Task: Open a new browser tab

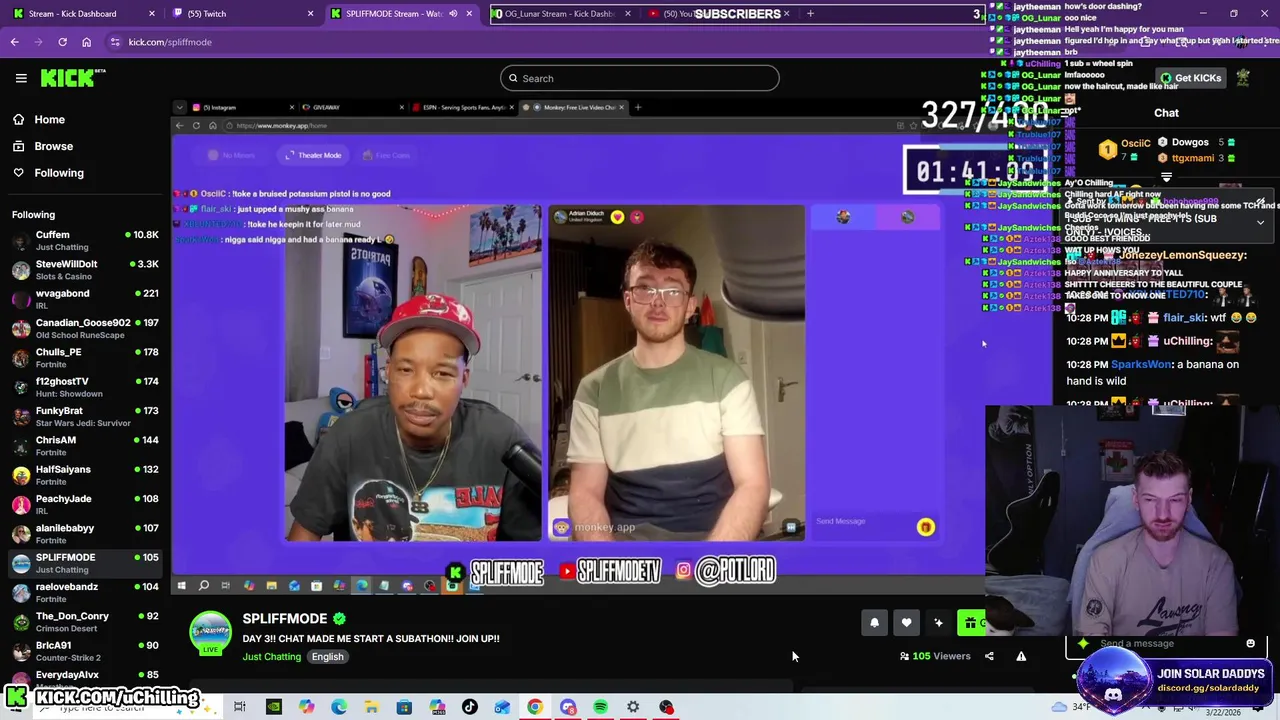Action: (x=810, y=14)
